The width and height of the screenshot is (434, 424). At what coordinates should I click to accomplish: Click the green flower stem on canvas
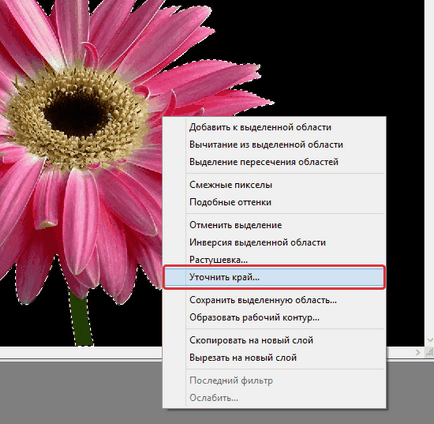click(x=81, y=319)
